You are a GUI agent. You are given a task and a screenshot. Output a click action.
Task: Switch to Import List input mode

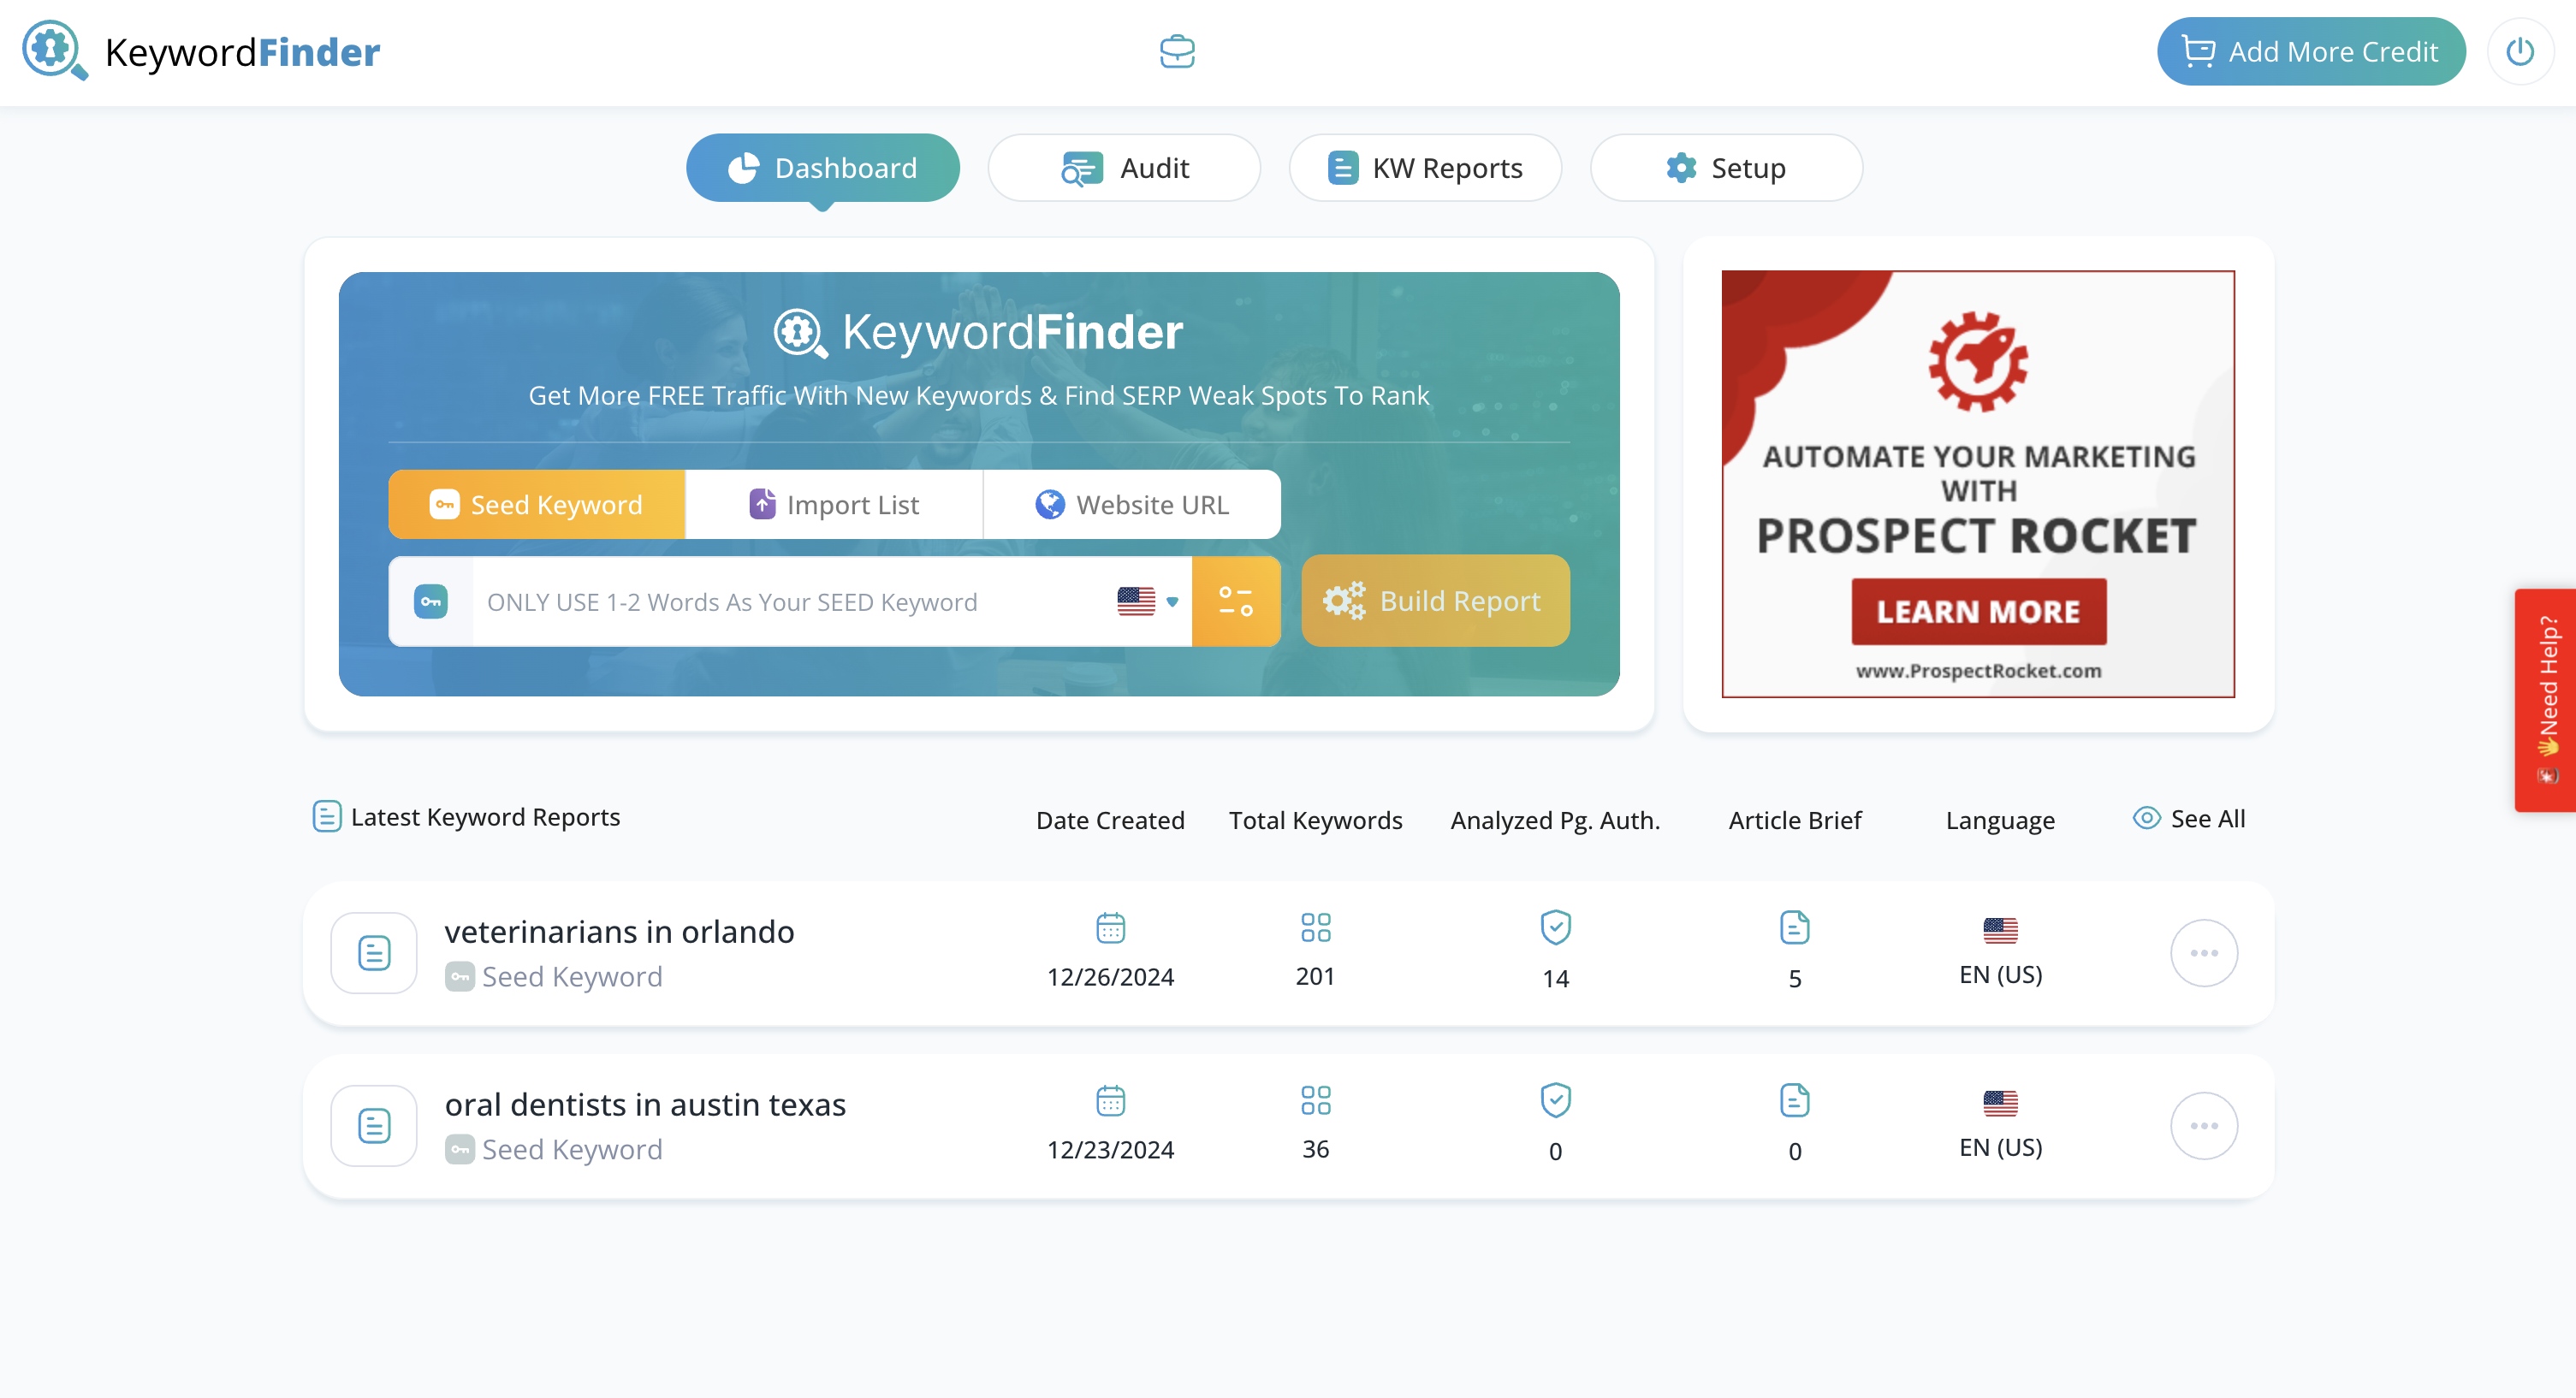click(834, 504)
